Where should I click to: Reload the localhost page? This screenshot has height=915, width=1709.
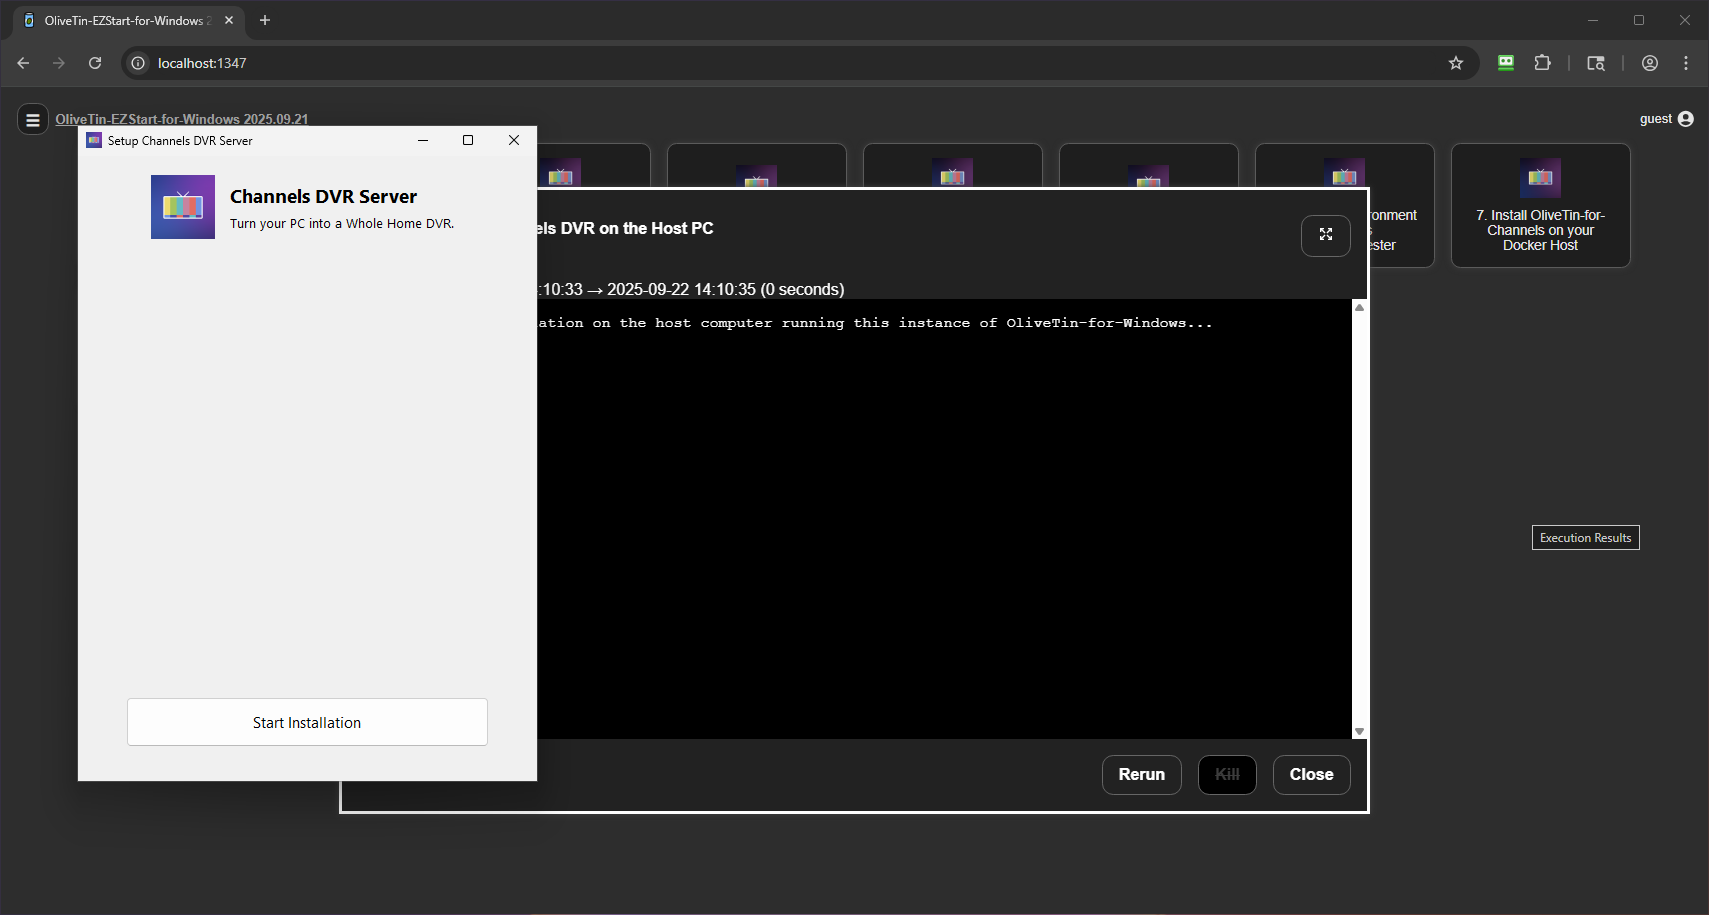point(95,63)
